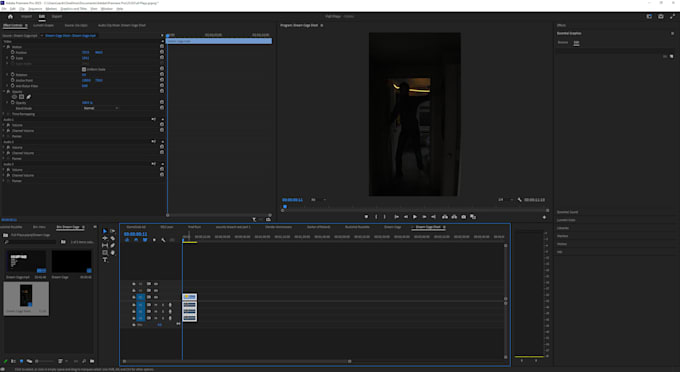The width and height of the screenshot is (680, 372).
Task: Open Program monitor Button Editor plus
Action: [544, 217]
